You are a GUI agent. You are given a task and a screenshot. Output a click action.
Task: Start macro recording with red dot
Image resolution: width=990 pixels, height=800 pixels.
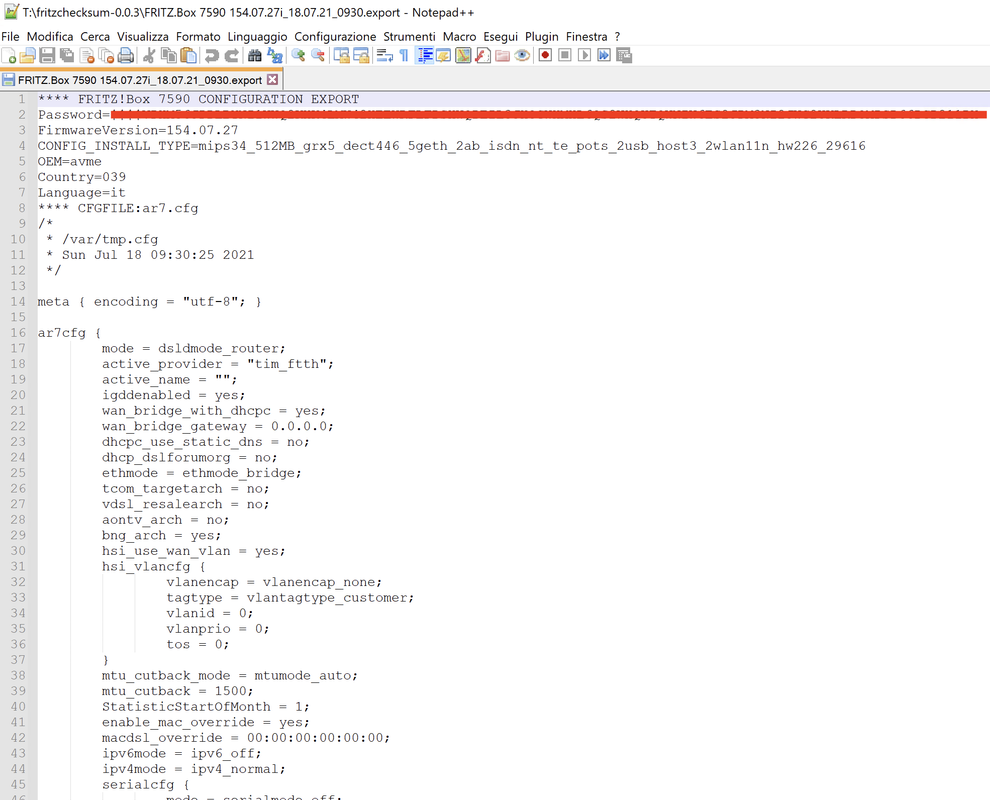tap(545, 56)
